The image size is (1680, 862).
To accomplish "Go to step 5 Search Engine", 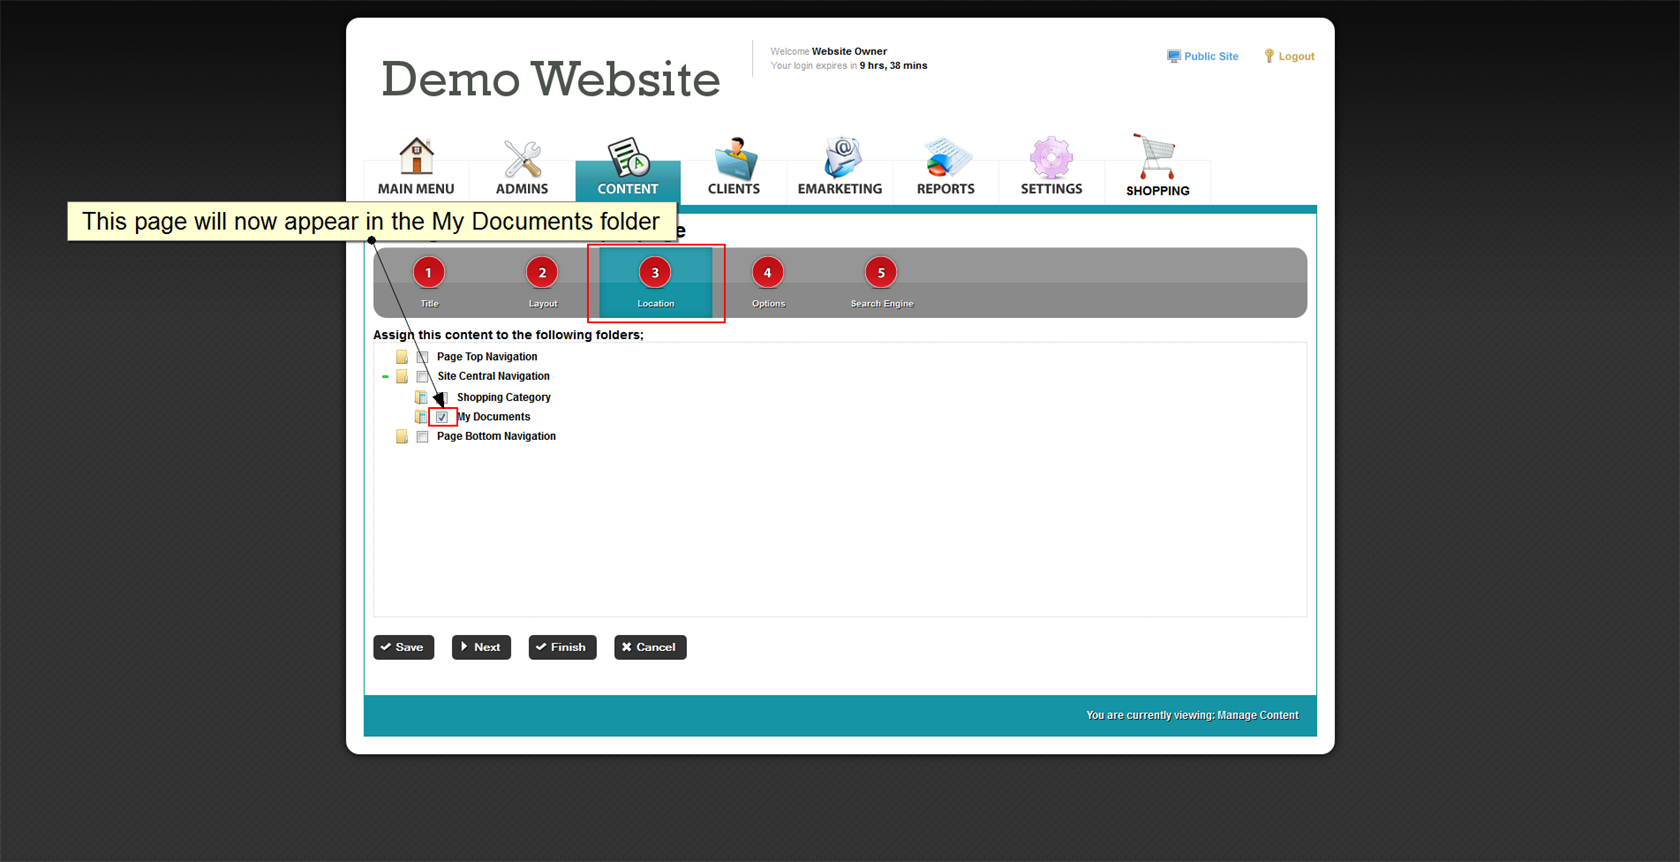I will (881, 273).
